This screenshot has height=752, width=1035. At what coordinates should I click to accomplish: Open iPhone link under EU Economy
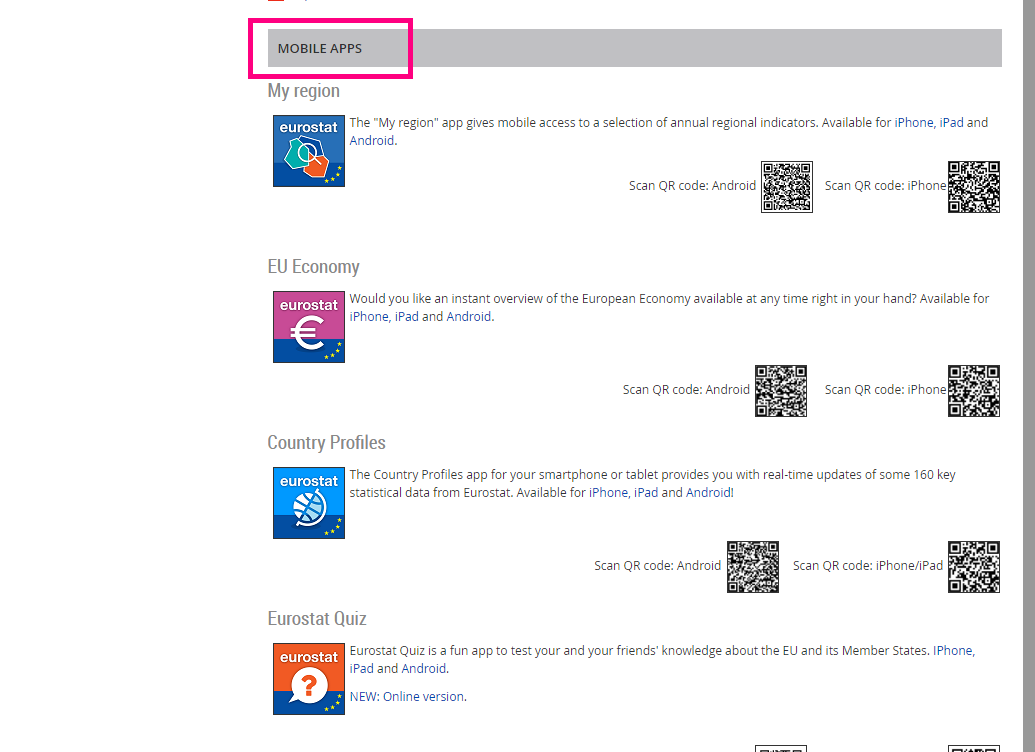tap(369, 317)
